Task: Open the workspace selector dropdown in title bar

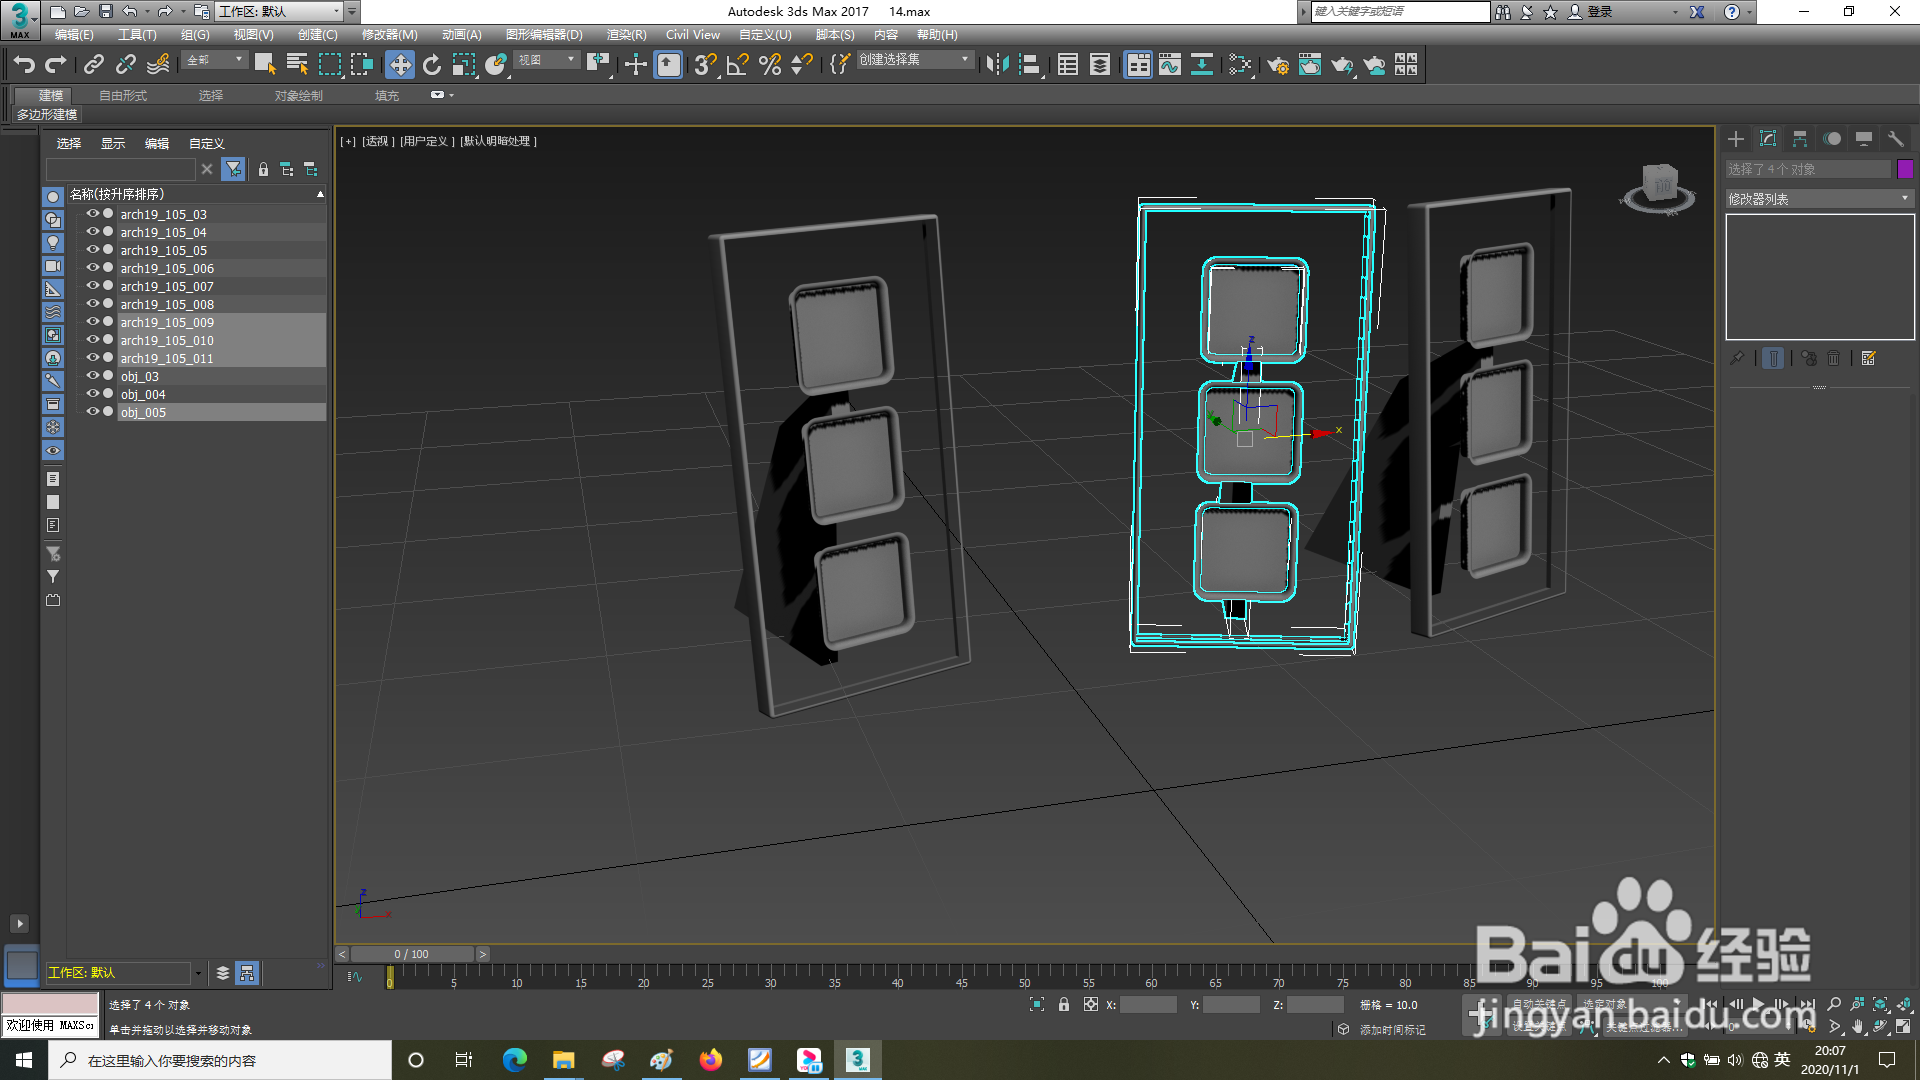Action: pos(336,12)
